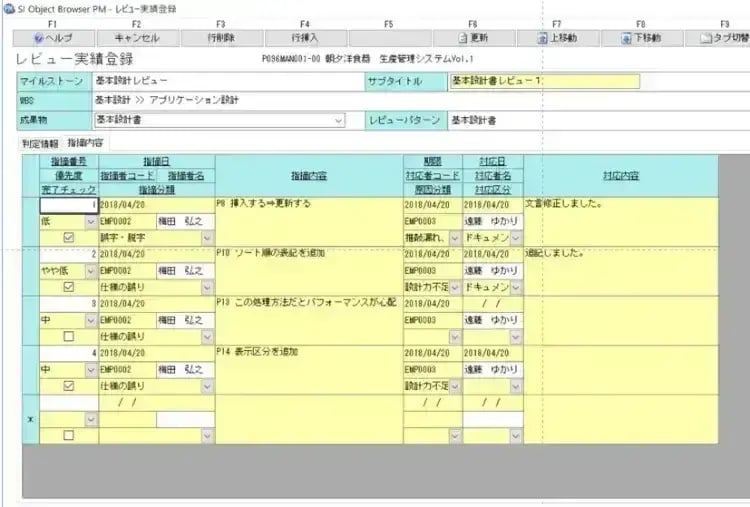Expand the priority dropdown showing やや低

pos(91,271)
